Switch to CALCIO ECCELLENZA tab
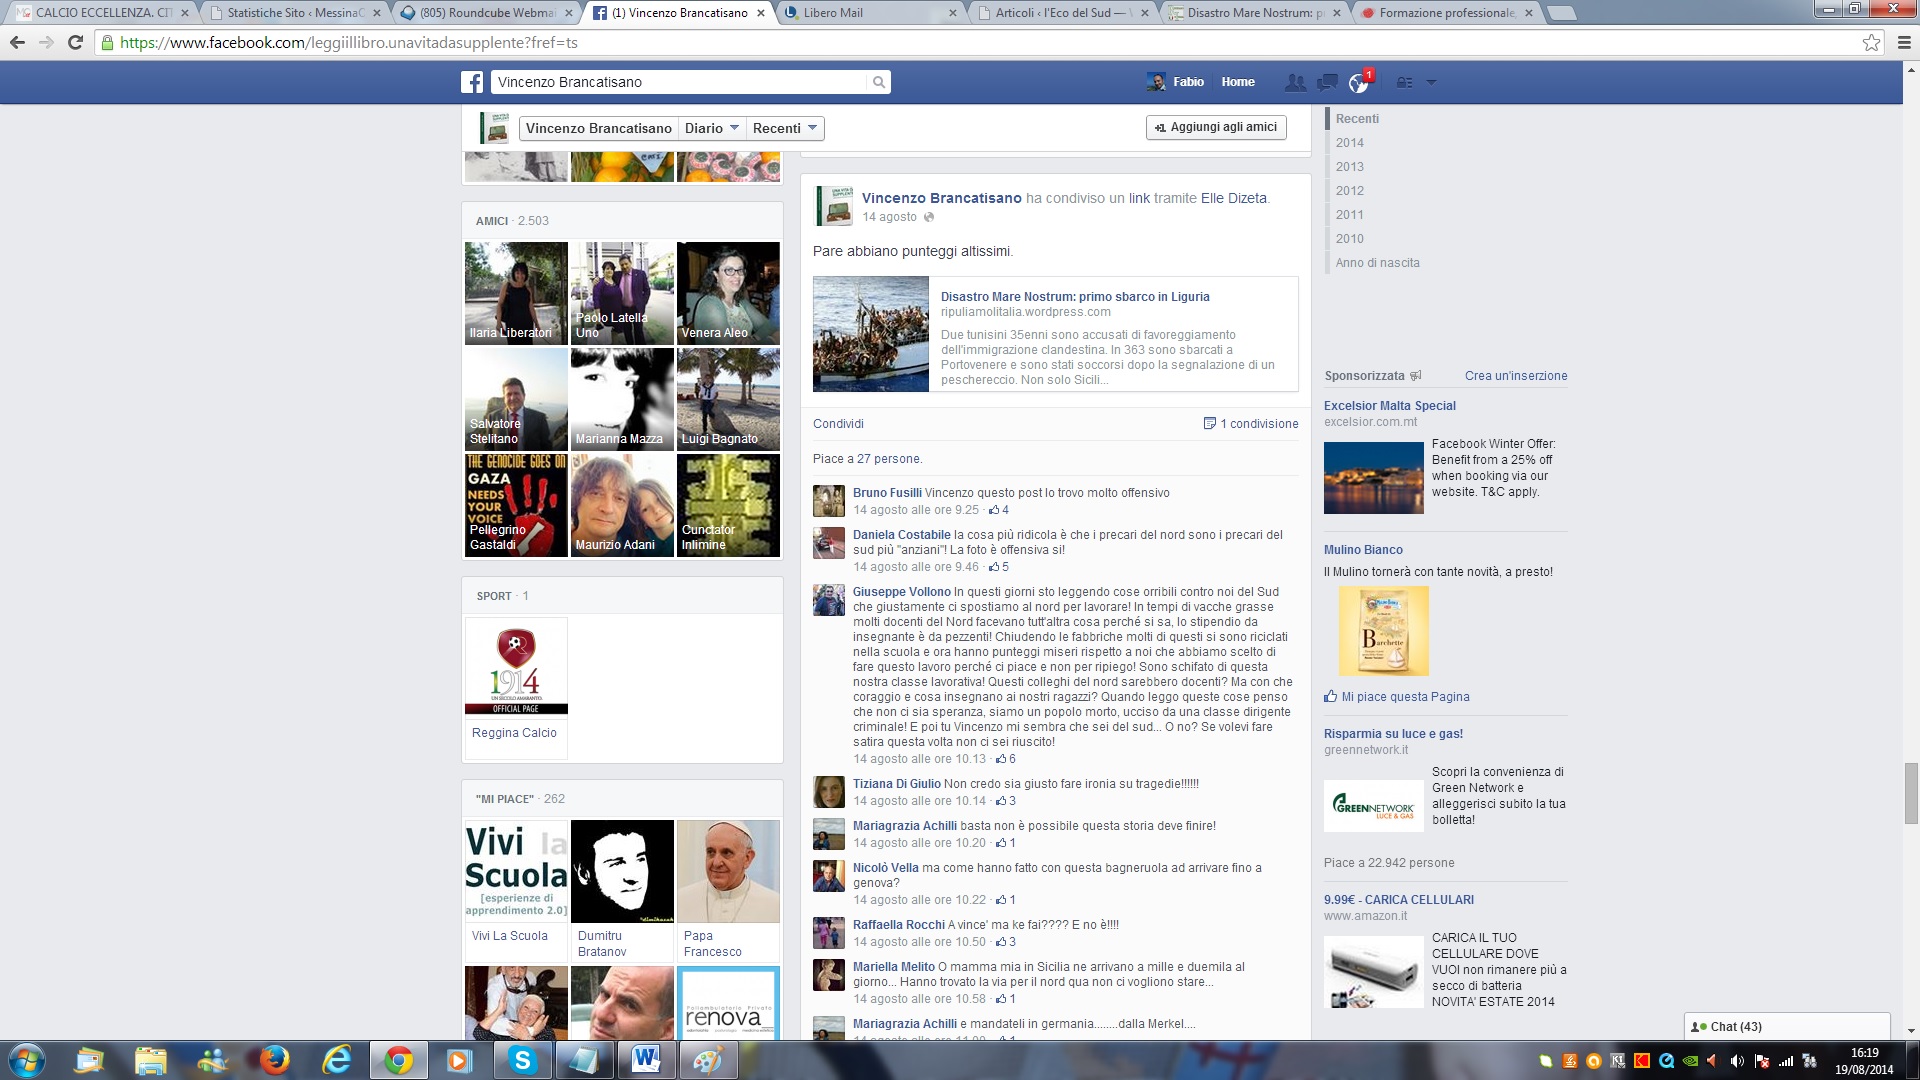 (100, 13)
